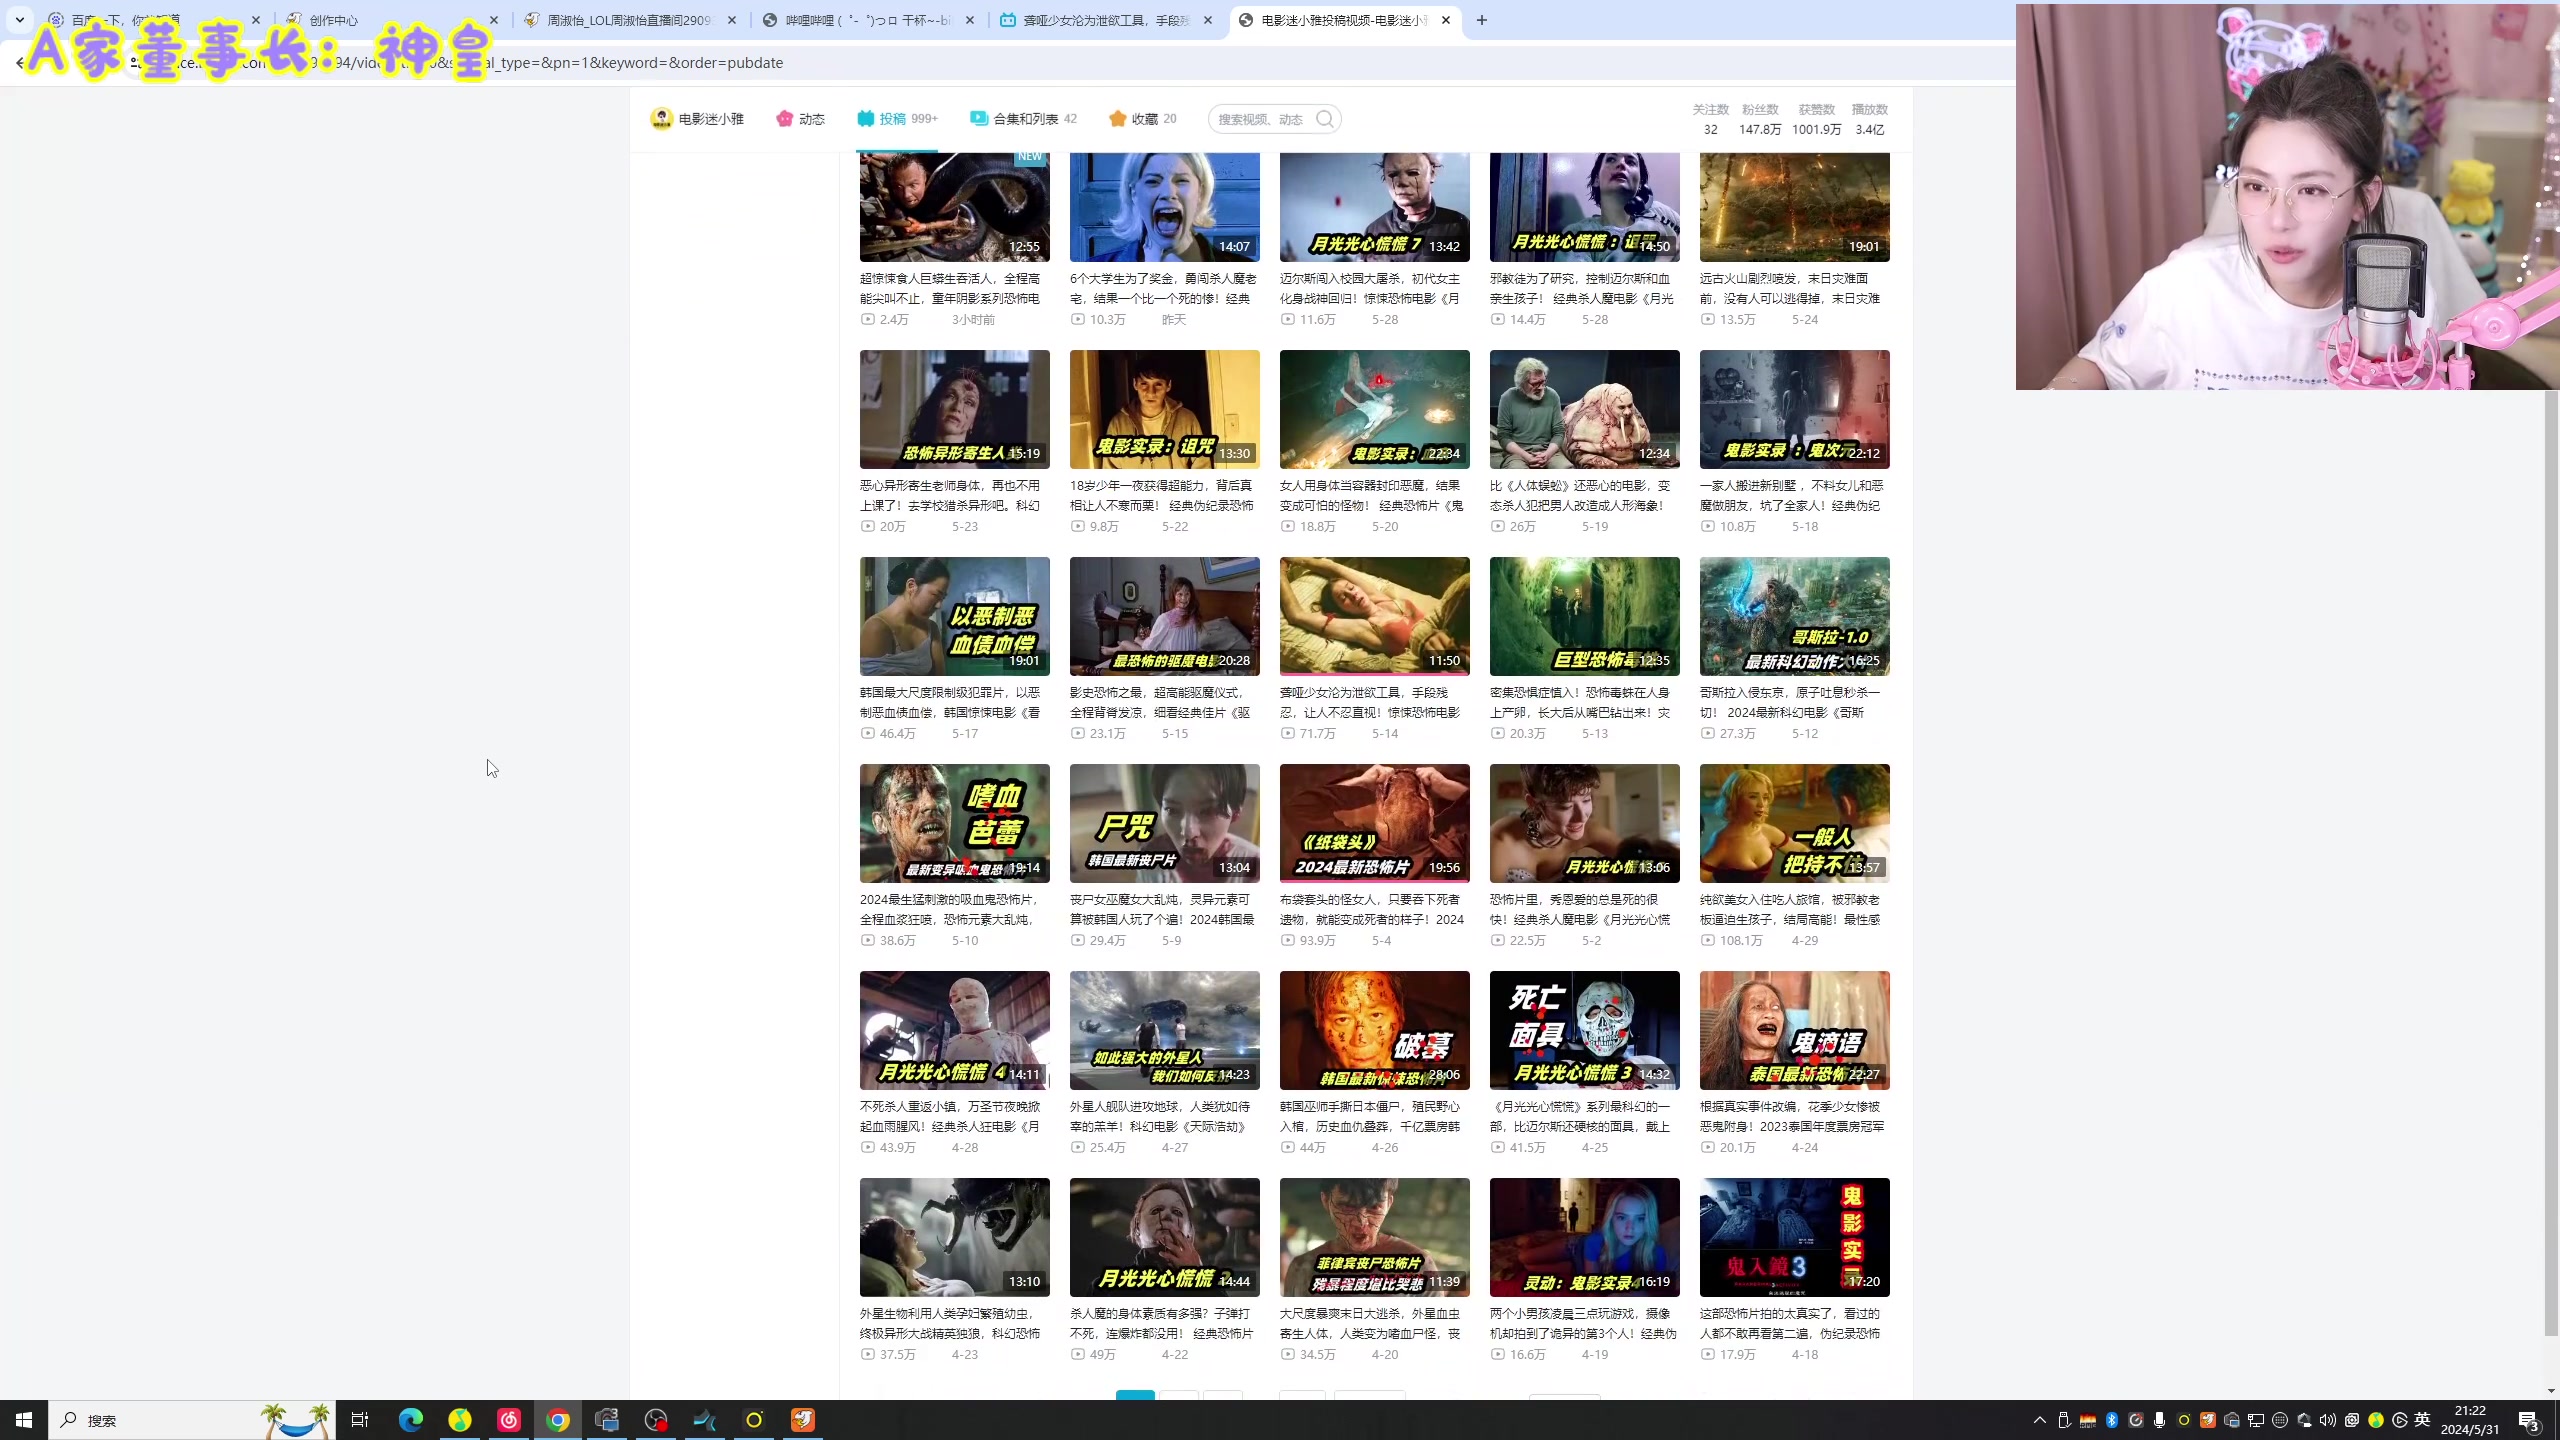Click the taskbar 搜索 search box

(x=192, y=1420)
